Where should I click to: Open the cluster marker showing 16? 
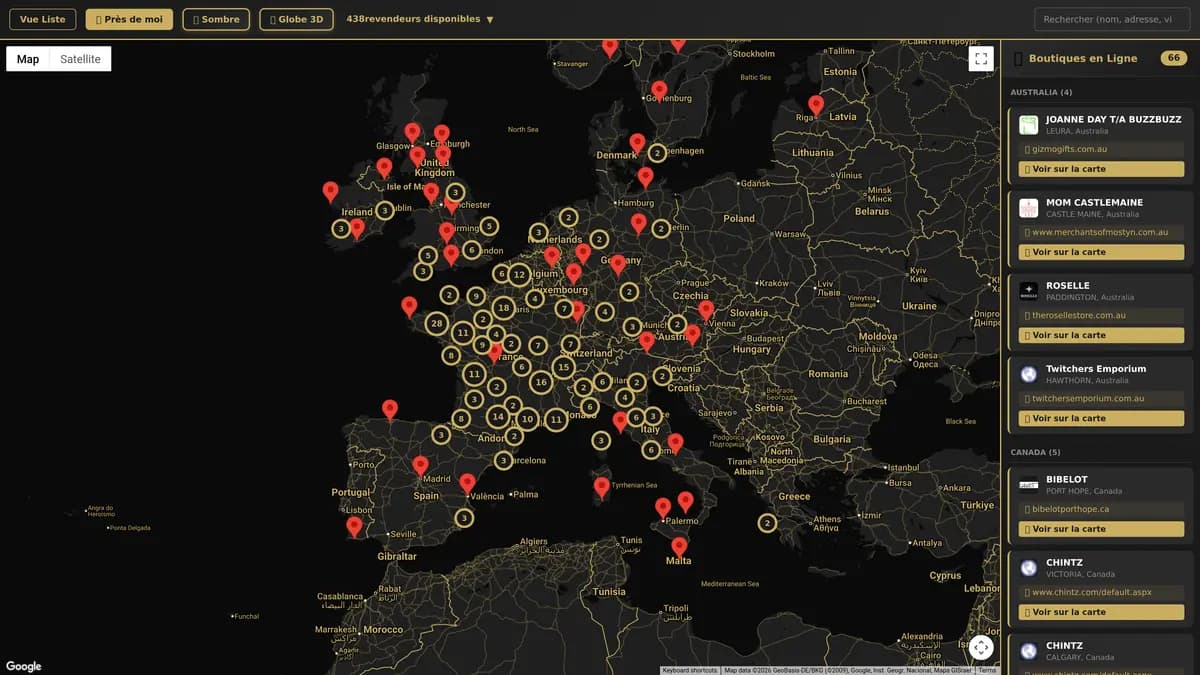pos(541,382)
